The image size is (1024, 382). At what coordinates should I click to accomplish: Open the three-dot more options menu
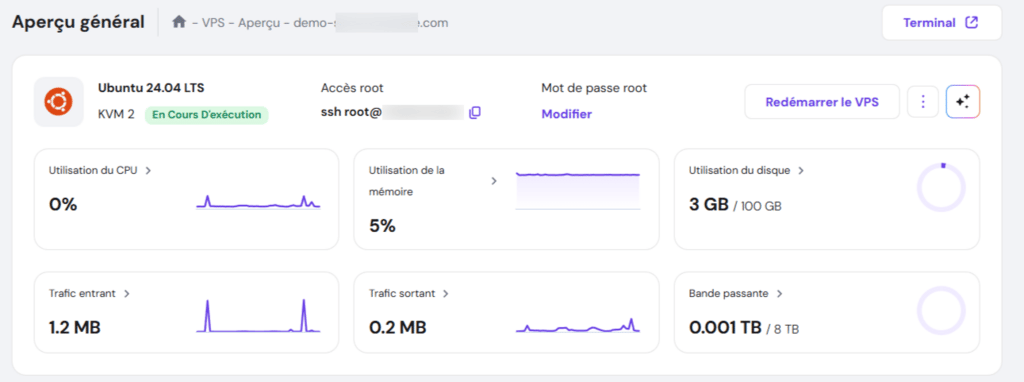pos(923,102)
